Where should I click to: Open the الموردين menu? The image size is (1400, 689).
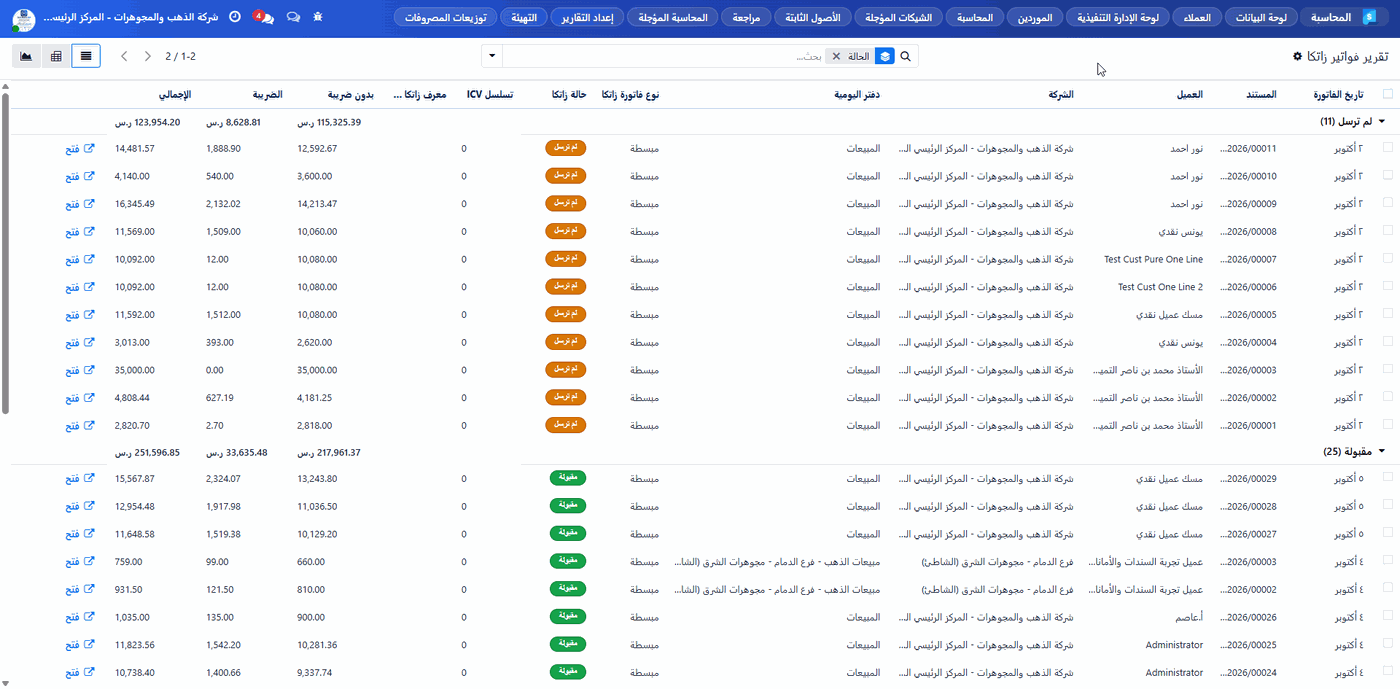pyautogui.click(x=1034, y=18)
